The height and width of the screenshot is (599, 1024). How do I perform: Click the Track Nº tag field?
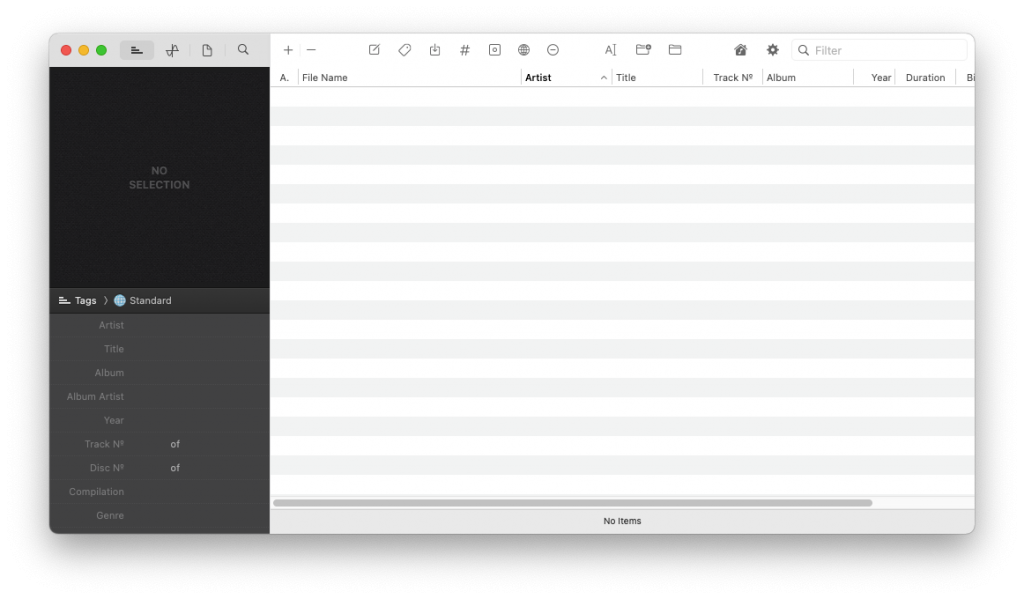[x=159, y=444]
